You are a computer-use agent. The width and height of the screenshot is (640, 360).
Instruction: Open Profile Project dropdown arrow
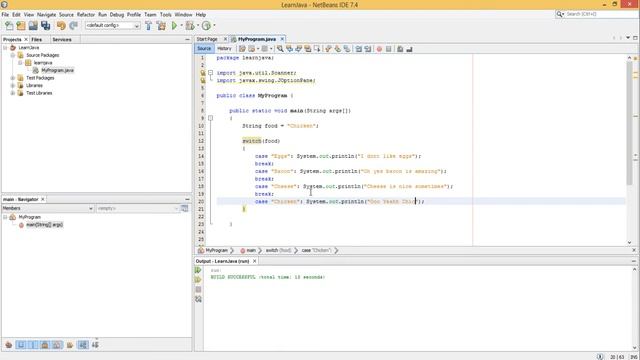point(214,26)
